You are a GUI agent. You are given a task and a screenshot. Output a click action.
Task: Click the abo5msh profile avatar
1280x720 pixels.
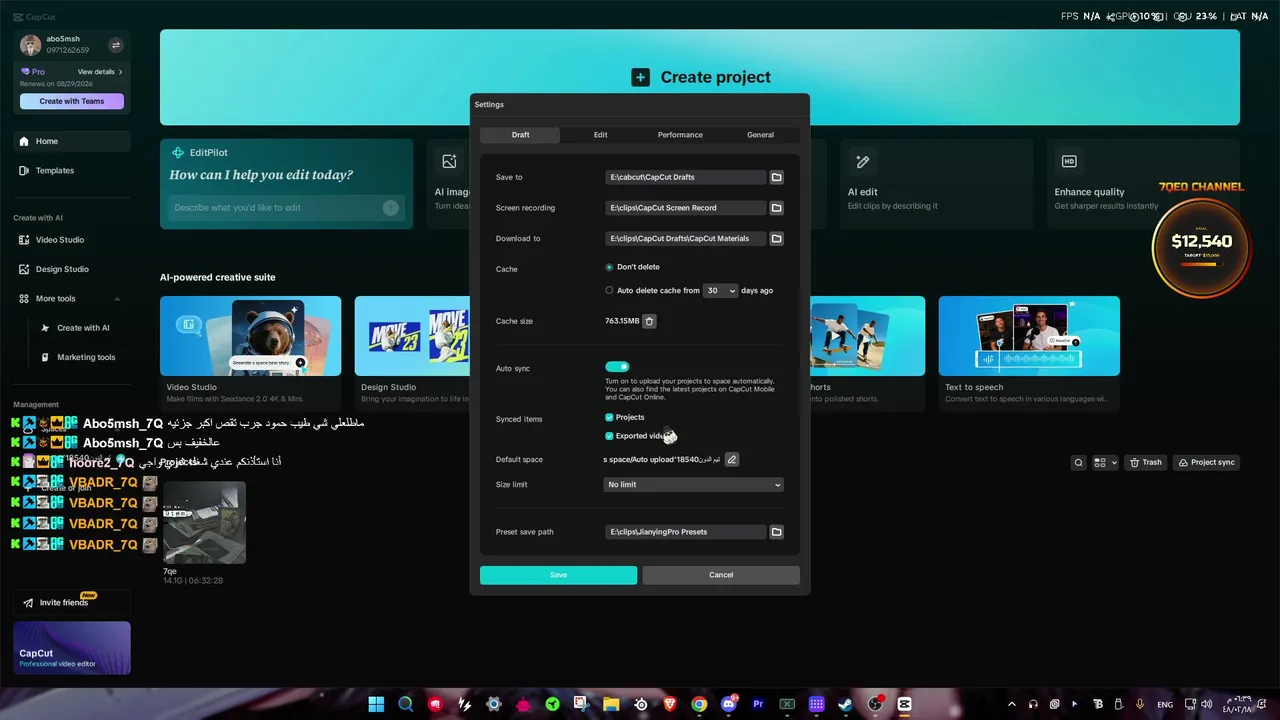click(x=31, y=45)
